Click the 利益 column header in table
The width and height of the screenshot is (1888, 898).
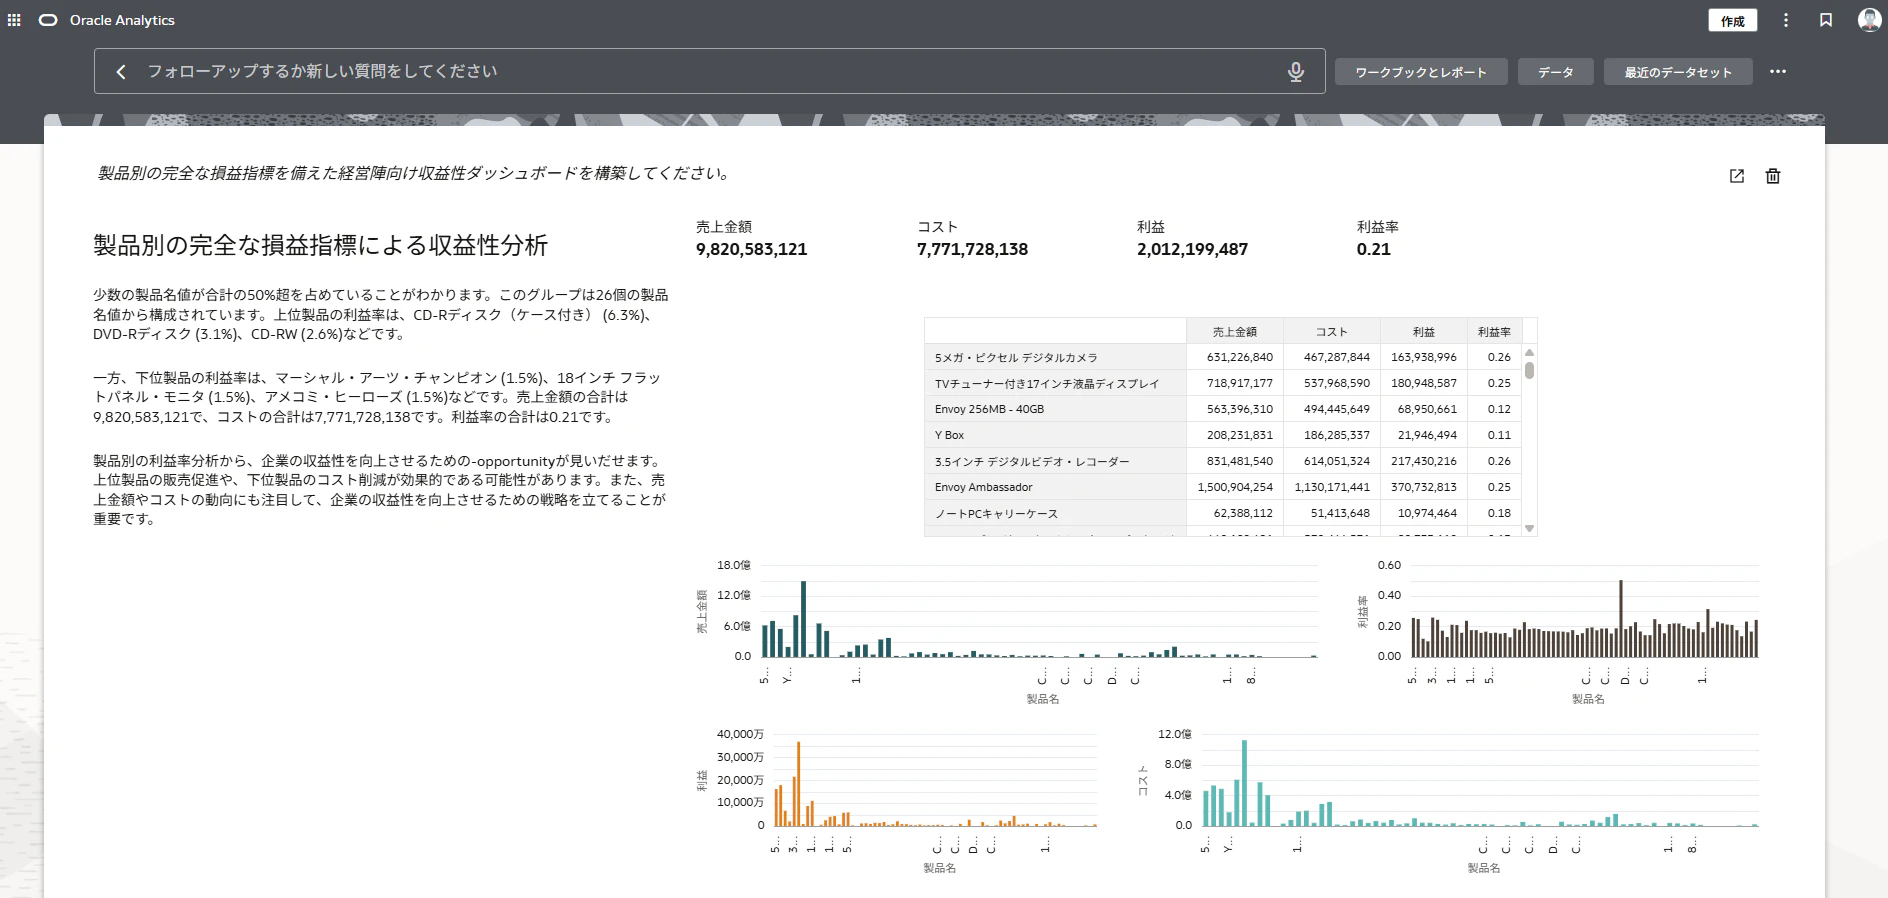(1424, 331)
